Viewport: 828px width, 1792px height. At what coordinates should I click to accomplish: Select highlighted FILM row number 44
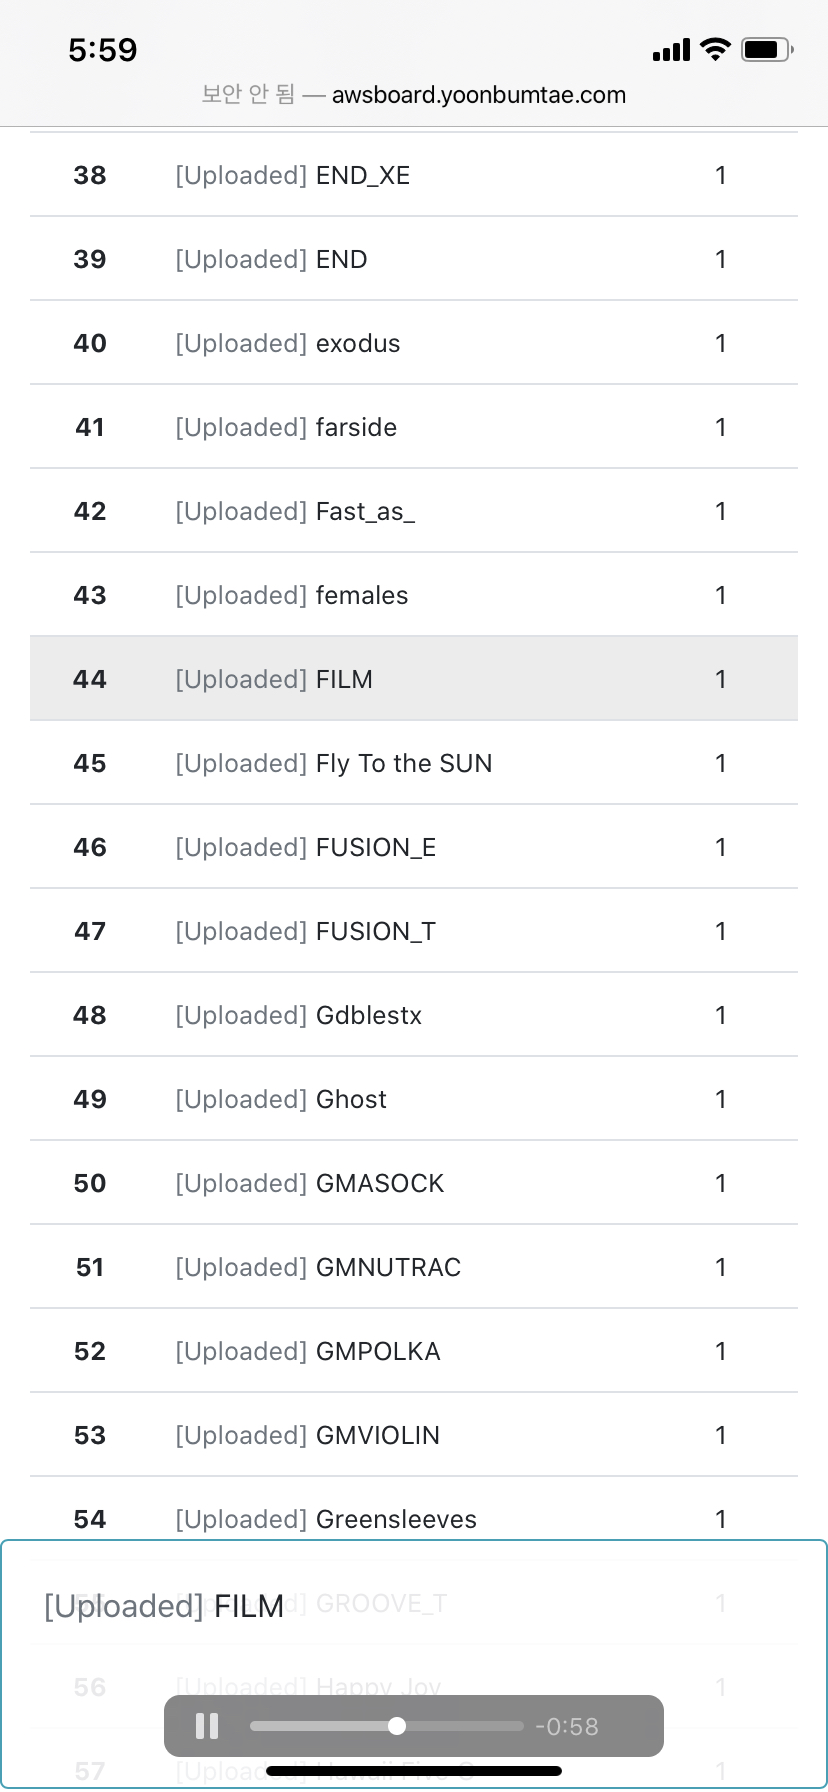[344, 680]
